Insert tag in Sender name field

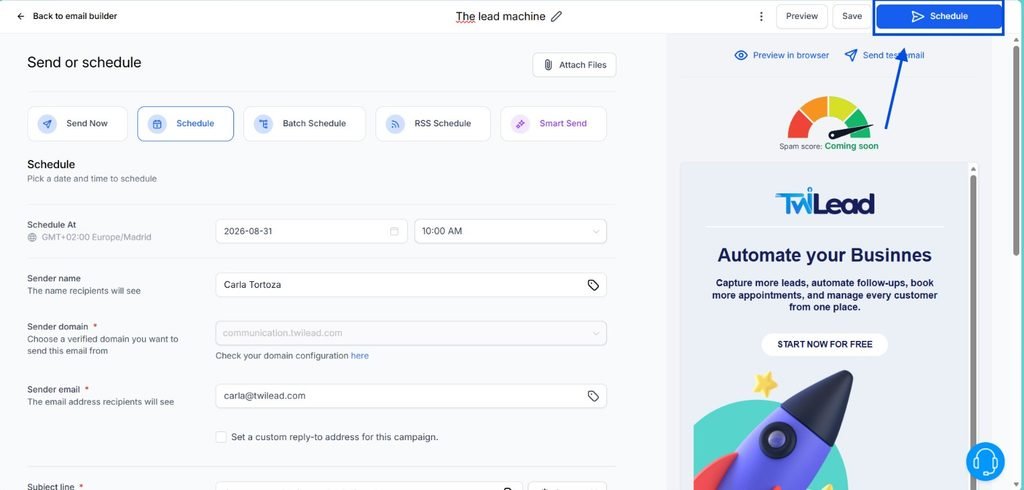(x=593, y=285)
